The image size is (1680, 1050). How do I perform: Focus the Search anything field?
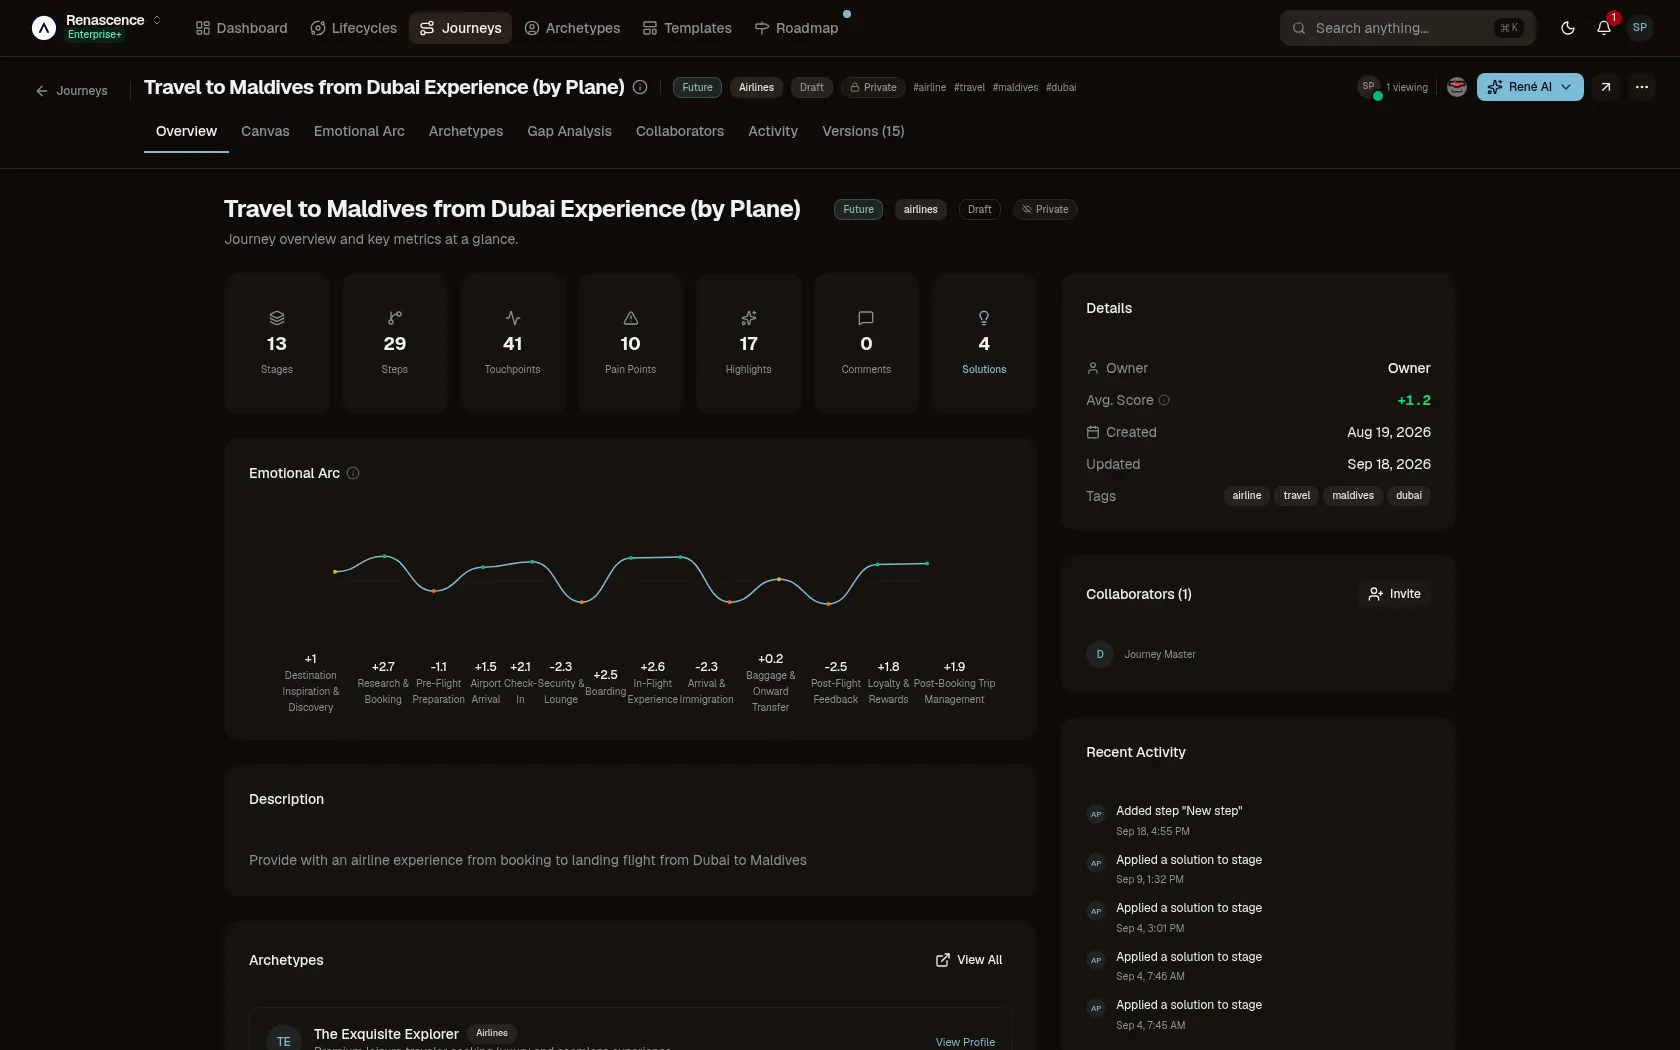1407,28
